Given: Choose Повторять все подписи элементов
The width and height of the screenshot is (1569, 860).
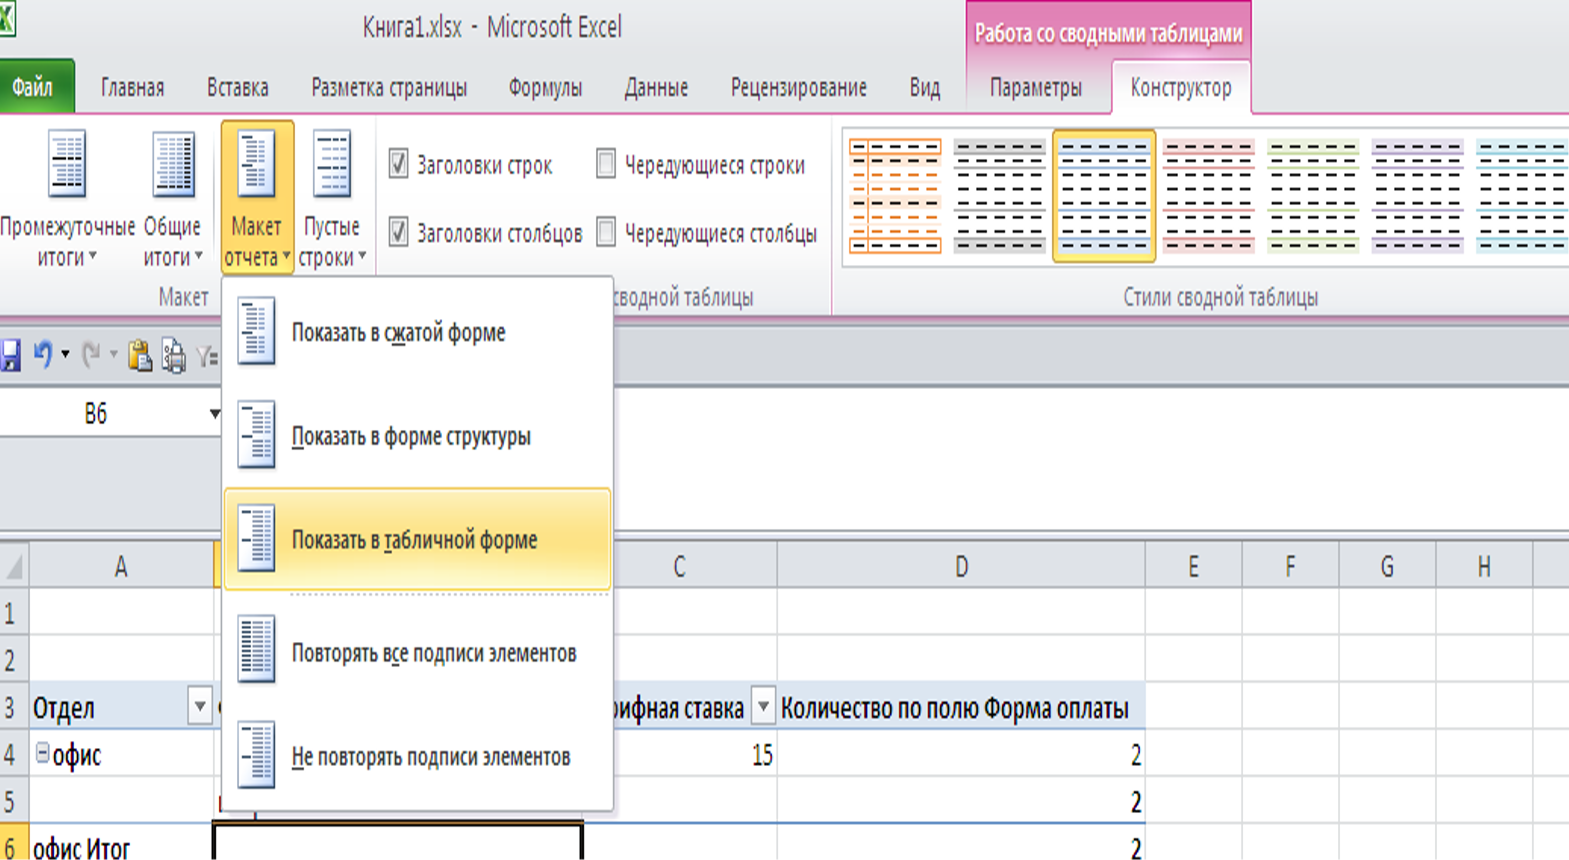Looking at the screenshot, I should coord(417,653).
